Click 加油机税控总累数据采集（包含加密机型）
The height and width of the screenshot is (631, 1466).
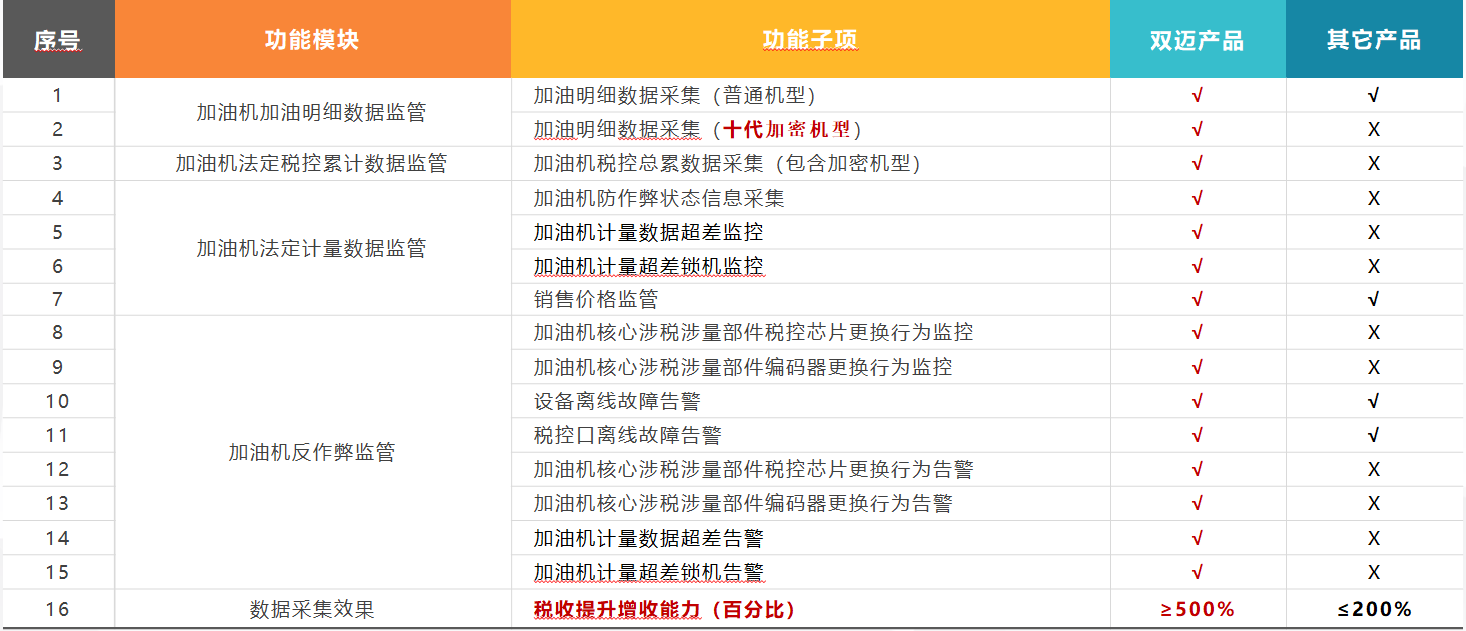click(x=727, y=164)
